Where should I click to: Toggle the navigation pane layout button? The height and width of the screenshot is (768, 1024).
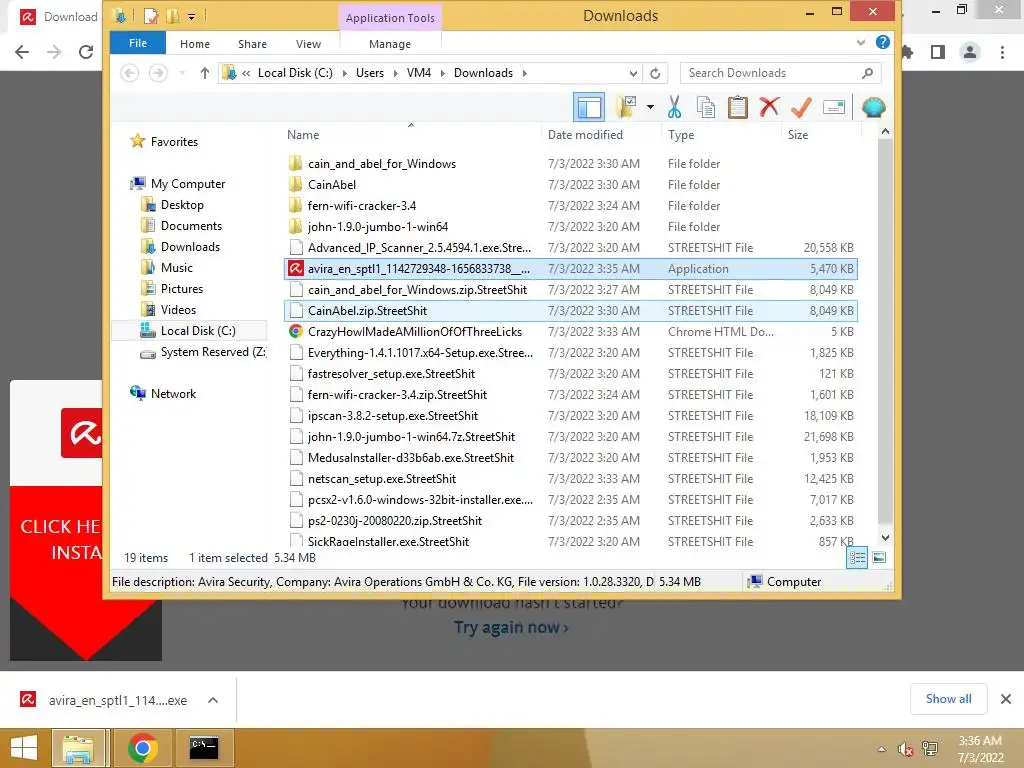[589, 107]
